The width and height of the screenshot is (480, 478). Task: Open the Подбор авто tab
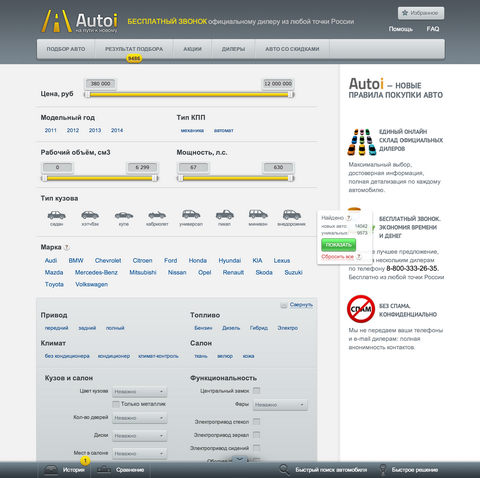tap(66, 49)
